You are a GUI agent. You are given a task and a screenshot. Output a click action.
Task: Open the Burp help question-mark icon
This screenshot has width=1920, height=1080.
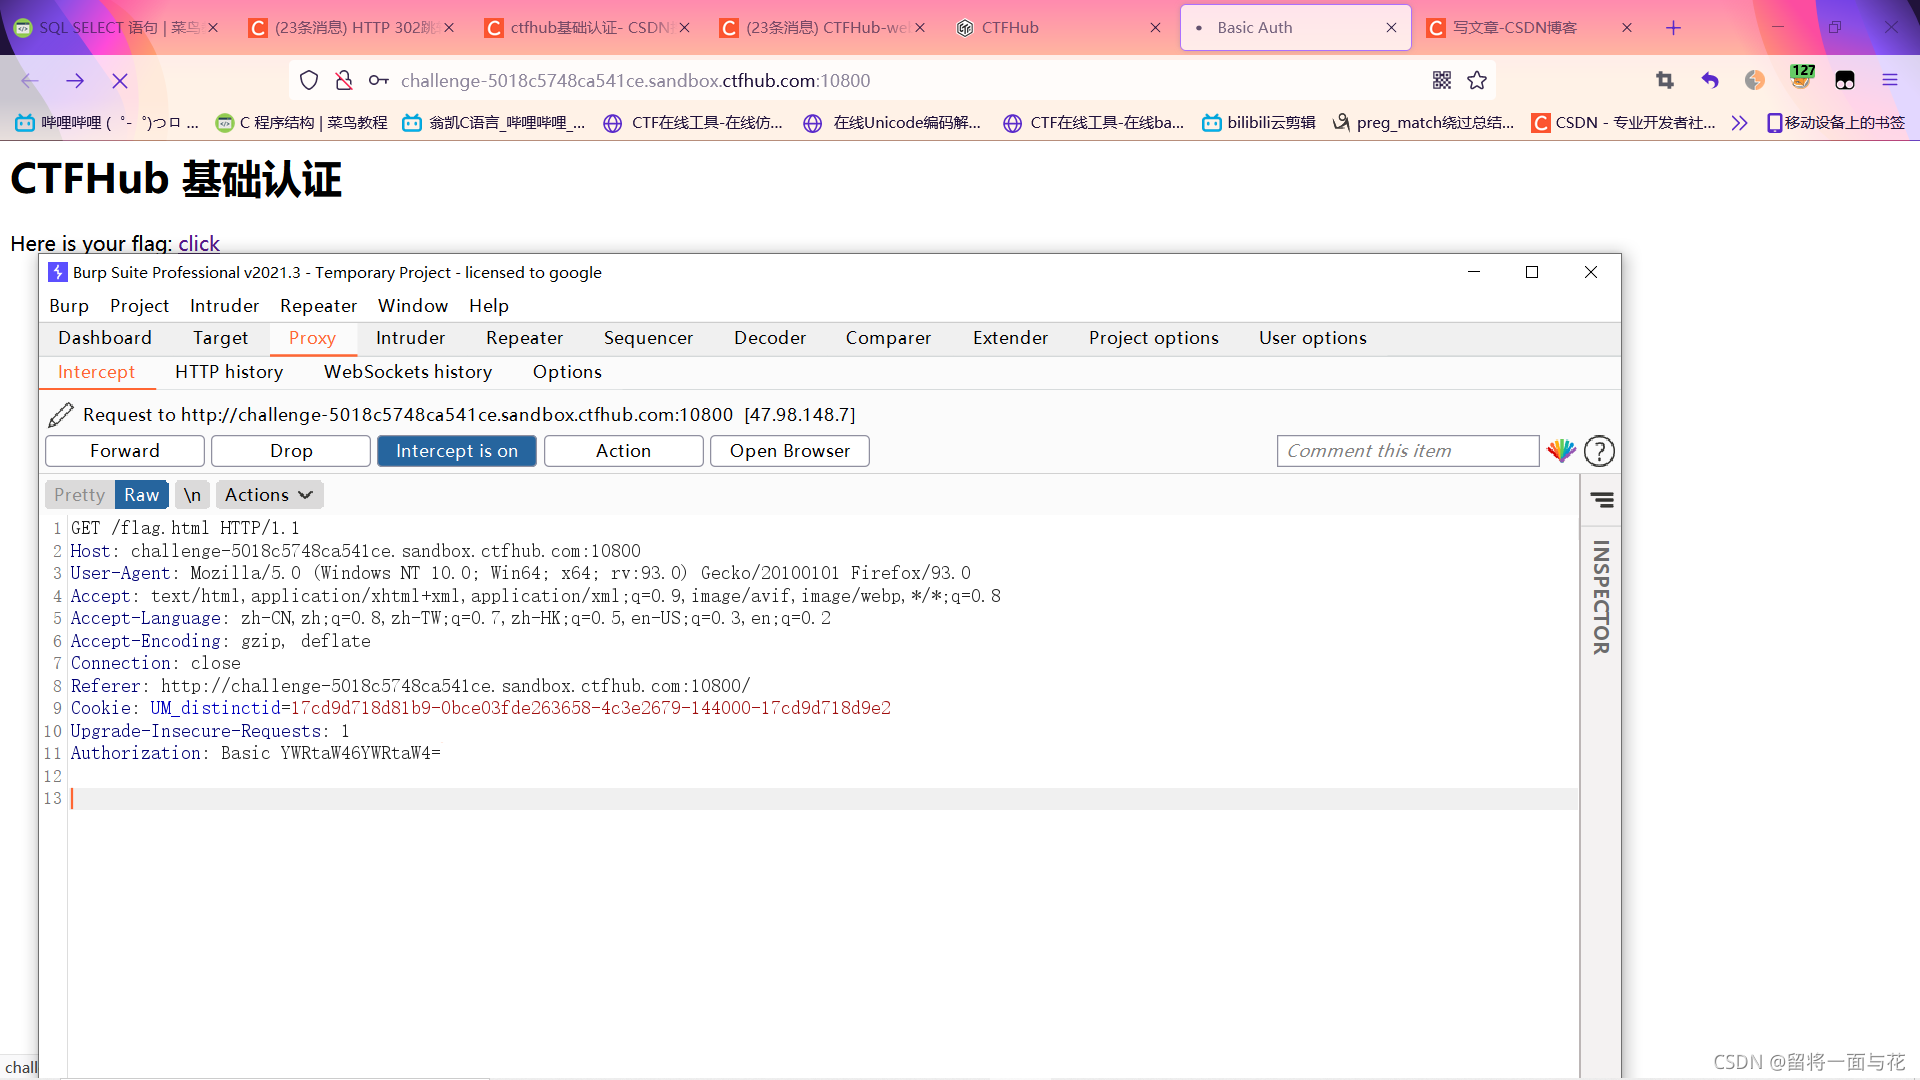1599,451
